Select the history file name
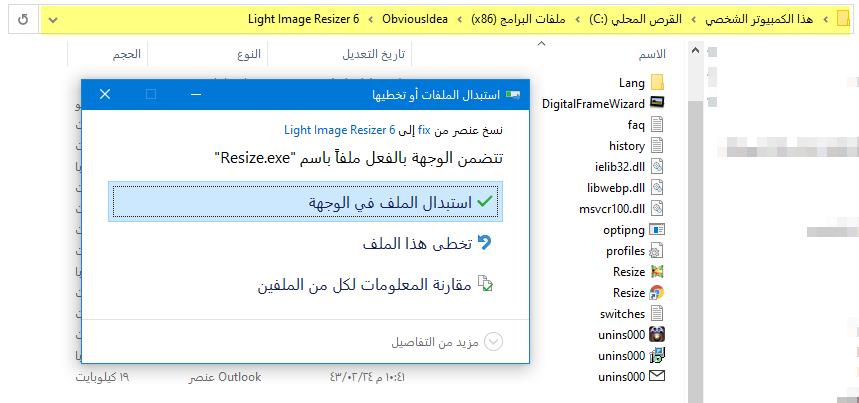This screenshot has width=859, height=403. click(x=627, y=146)
